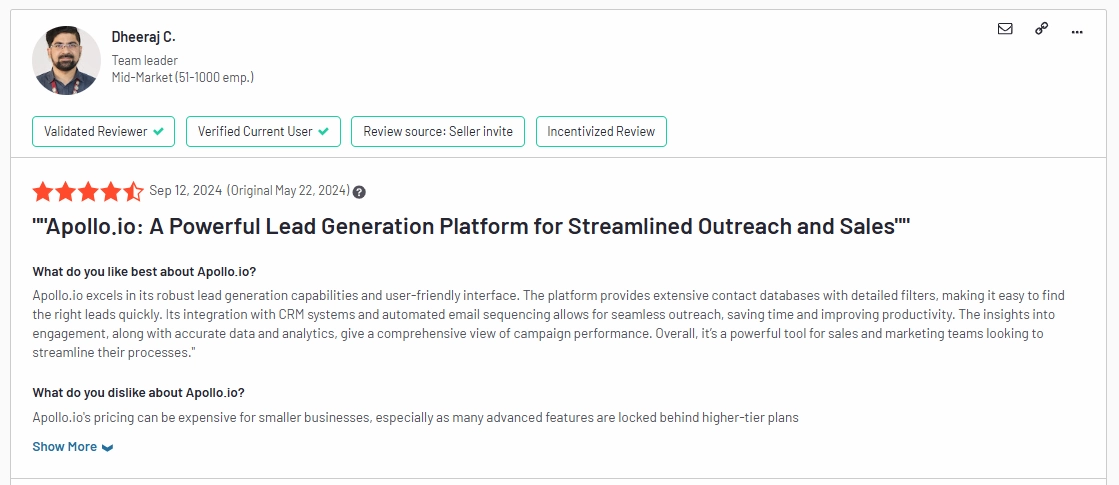This screenshot has height=485, width=1119.
Task: Click the star rating
Action: 88,191
